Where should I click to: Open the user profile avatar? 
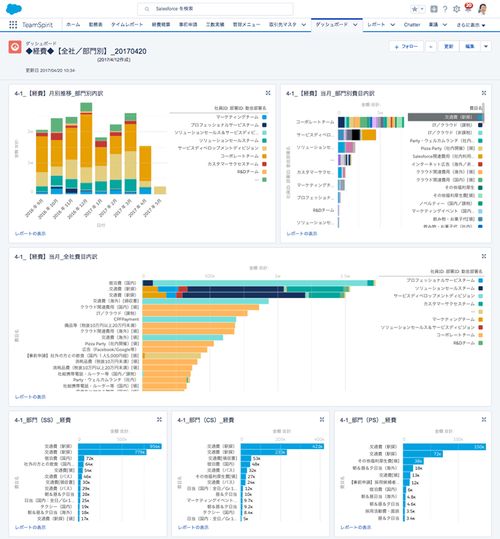coord(483,9)
